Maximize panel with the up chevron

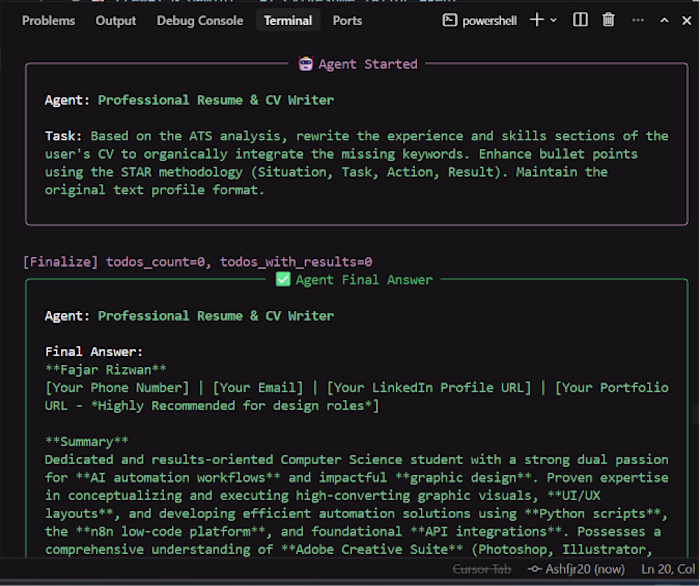click(664, 20)
